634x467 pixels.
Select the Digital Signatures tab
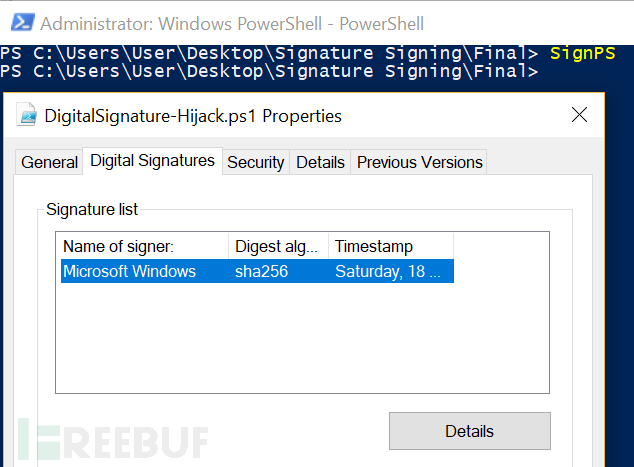pyautogui.click(x=152, y=161)
